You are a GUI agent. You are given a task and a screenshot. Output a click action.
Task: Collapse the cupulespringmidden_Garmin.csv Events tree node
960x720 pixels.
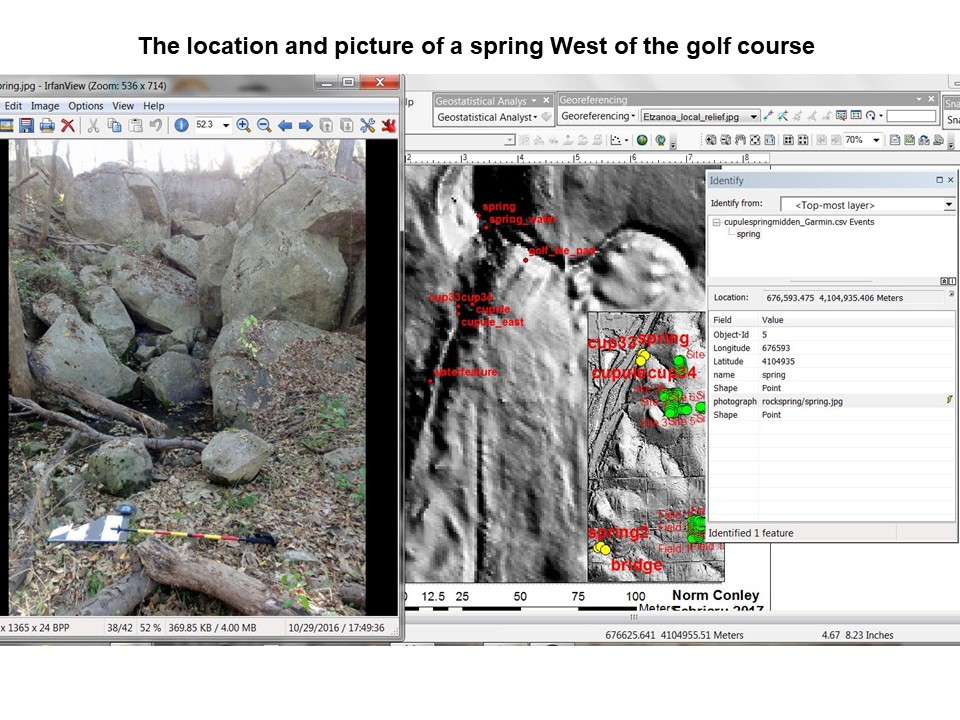click(x=715, y=222)
